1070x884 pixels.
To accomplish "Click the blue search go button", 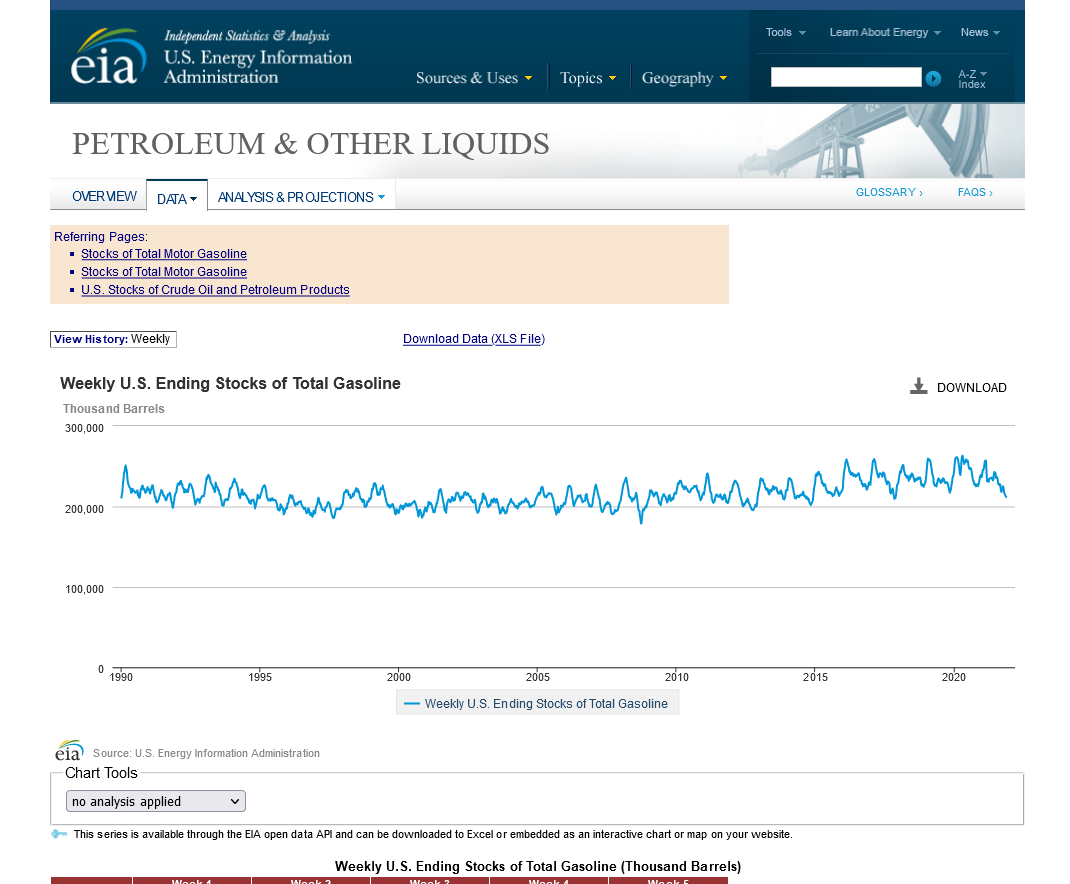I will tap(933, 79).
